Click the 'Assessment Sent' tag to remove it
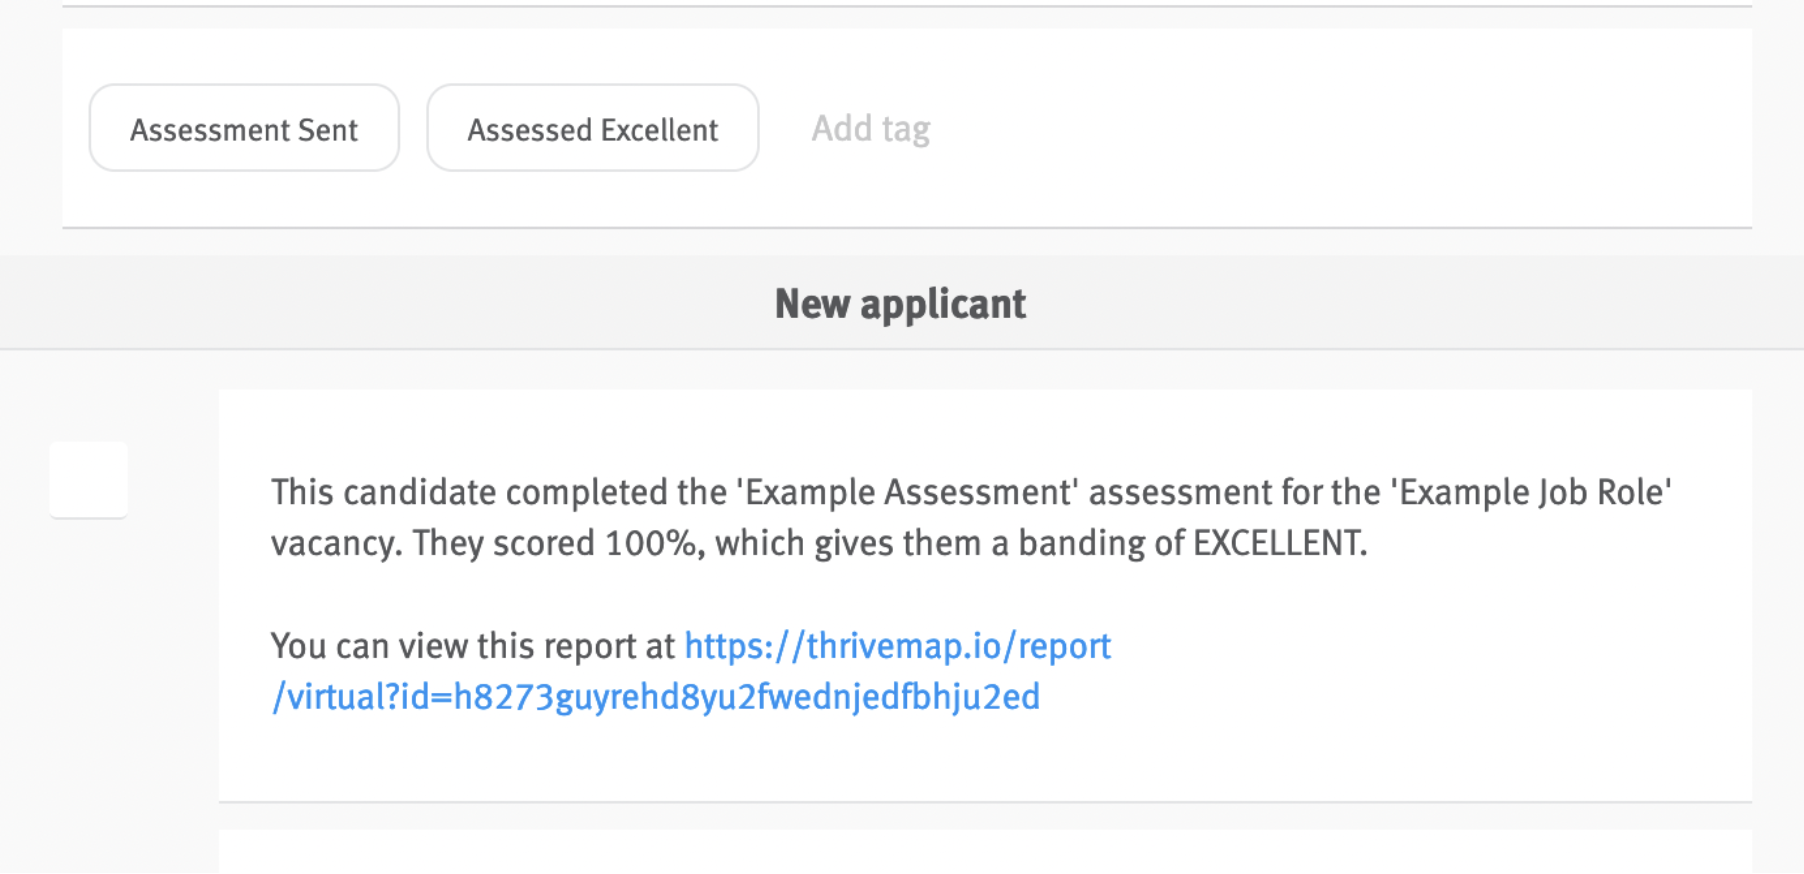Viewport: 1804px width, 874px height. point(243,127)
